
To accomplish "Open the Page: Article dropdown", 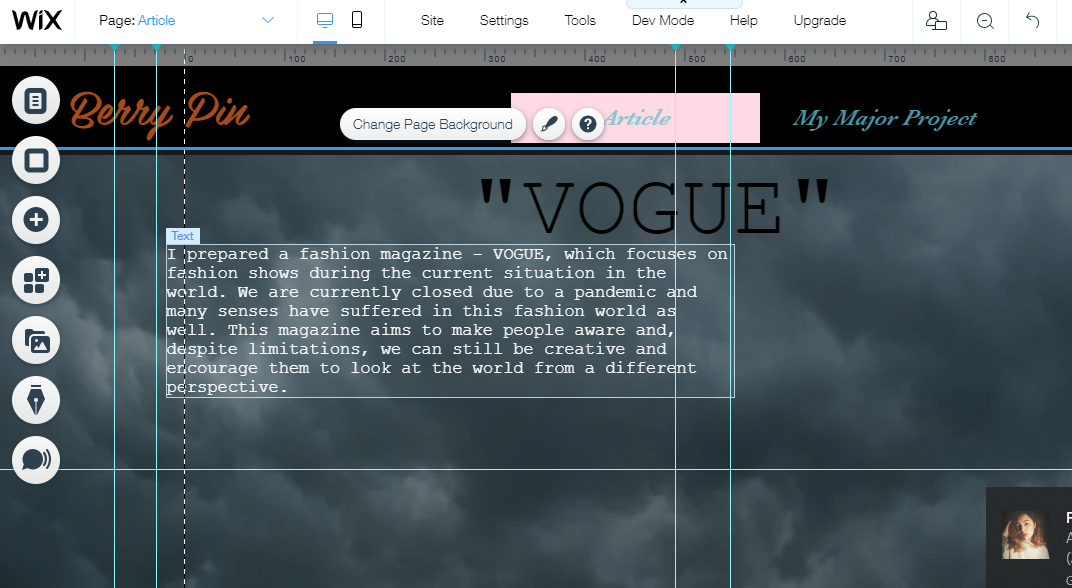I will pyautogui.click(x=186, y=21).
